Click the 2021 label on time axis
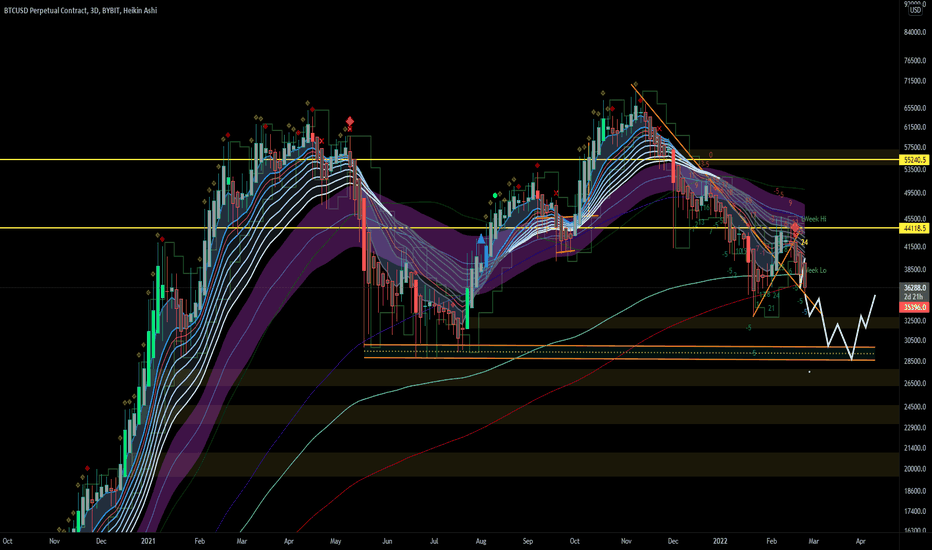The width and height of the screenshot is (932, 550). (148, 541)
